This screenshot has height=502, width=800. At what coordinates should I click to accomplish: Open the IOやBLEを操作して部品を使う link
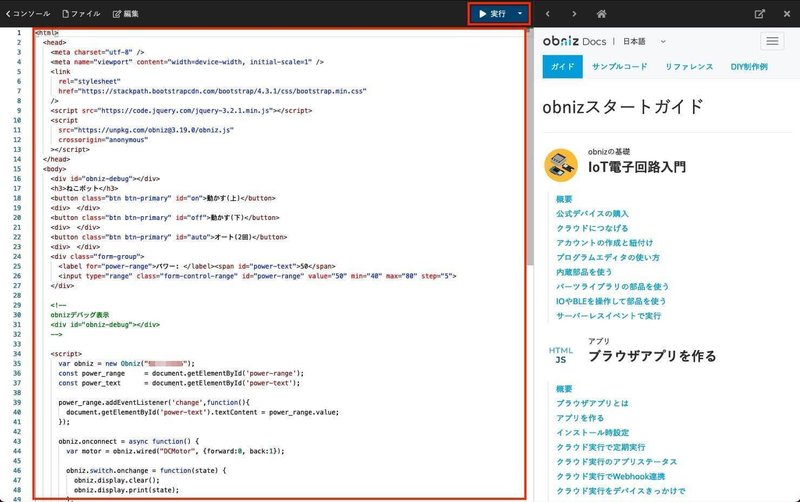[x=611, y=301]
